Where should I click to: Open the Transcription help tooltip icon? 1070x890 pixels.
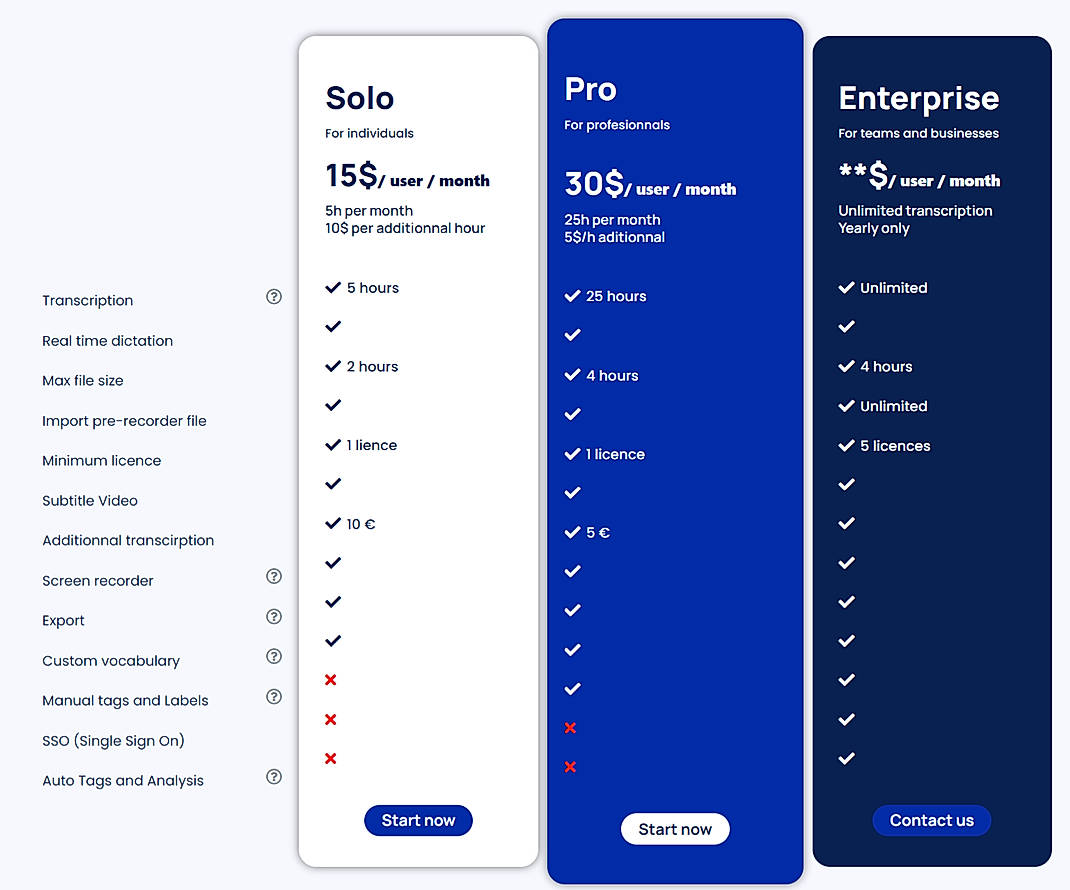click(273, 296)
